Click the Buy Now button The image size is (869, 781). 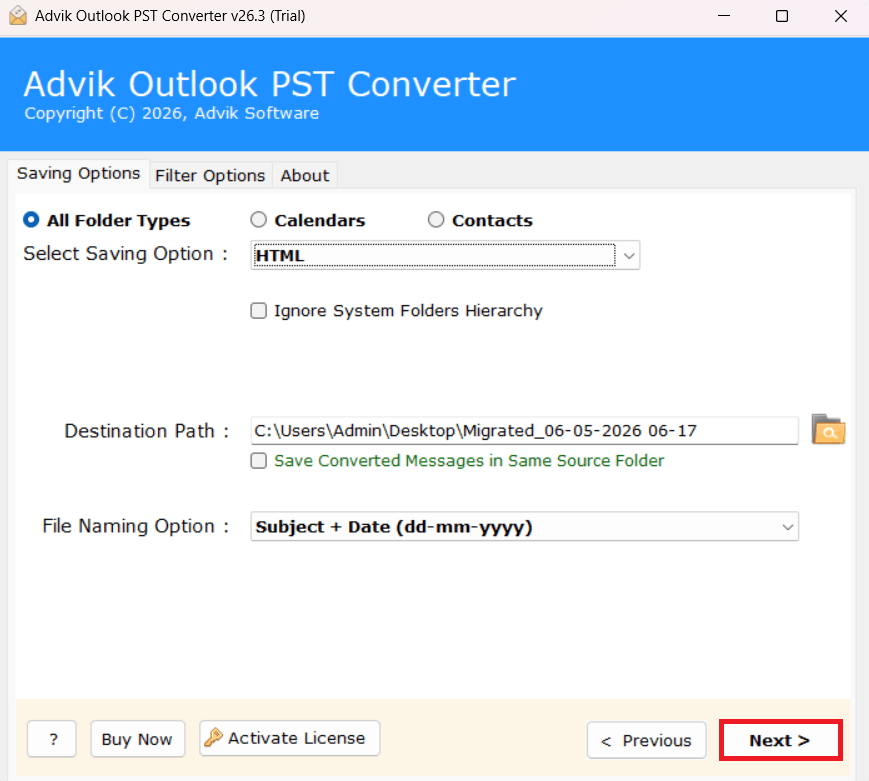(x=137, y=739)
